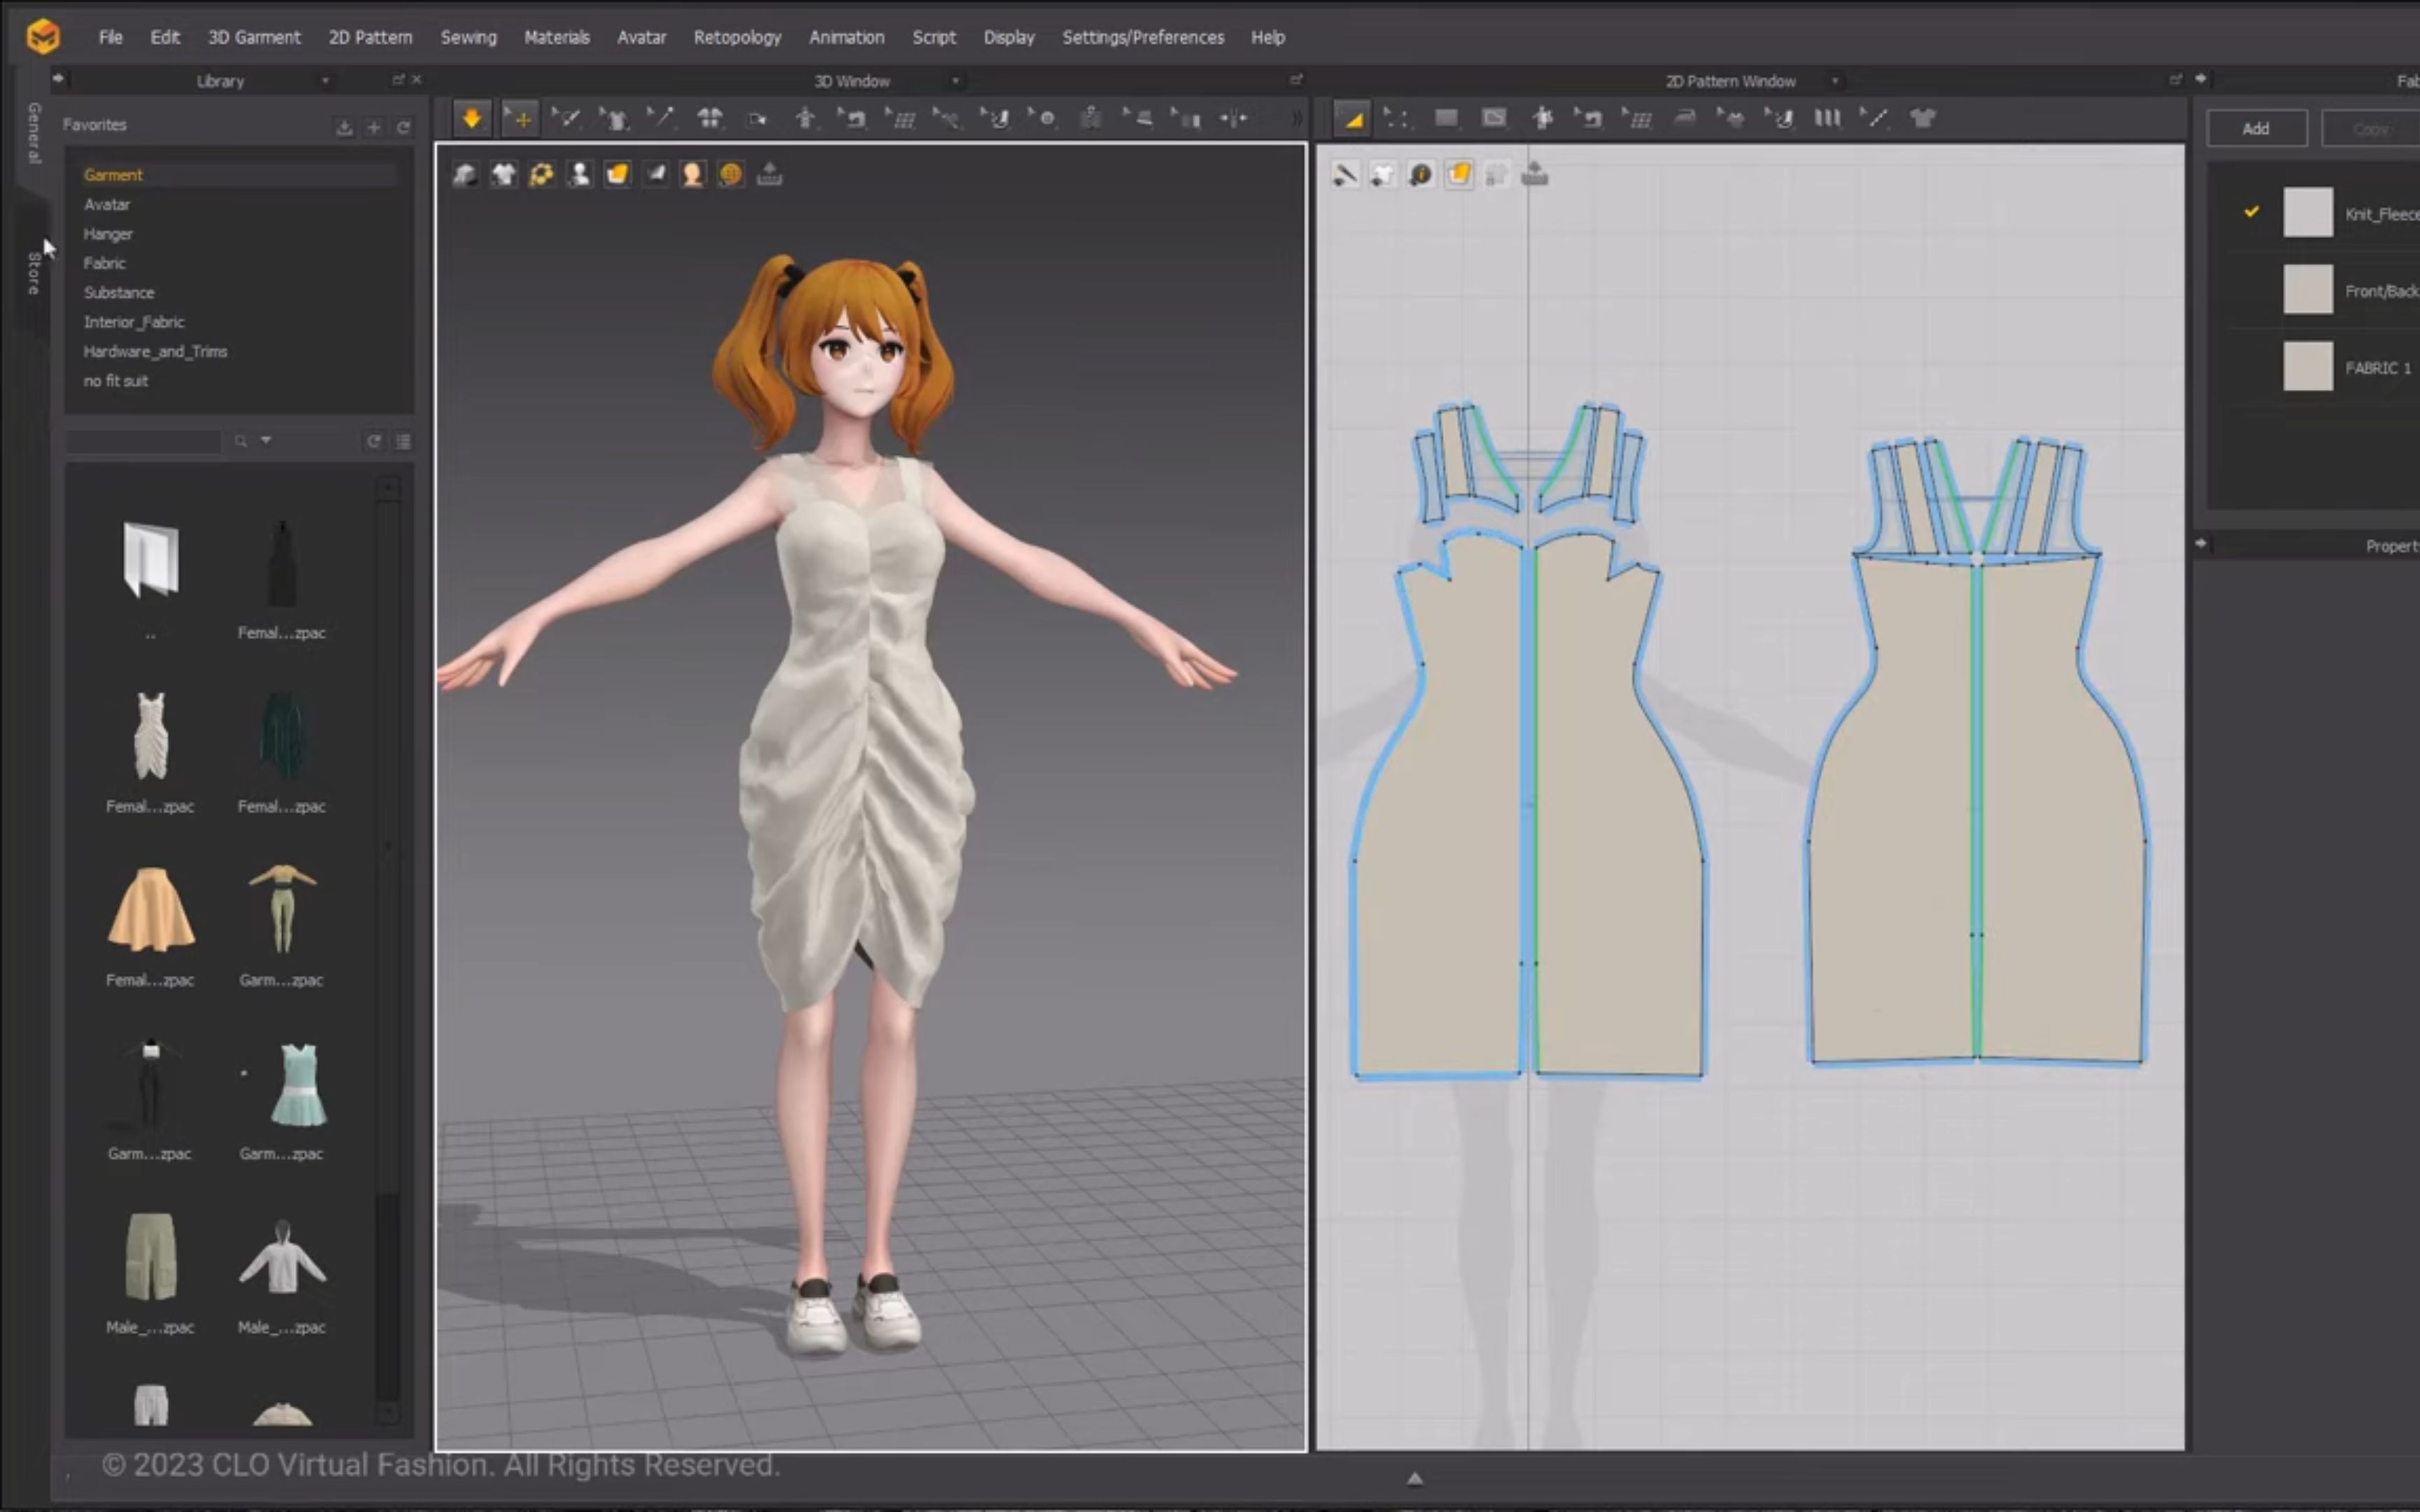Image resolution: width=2420 pixels, height=1512 pixels.
Task: Click the import icon beside Favorites
Action: [x=344, y=127]
